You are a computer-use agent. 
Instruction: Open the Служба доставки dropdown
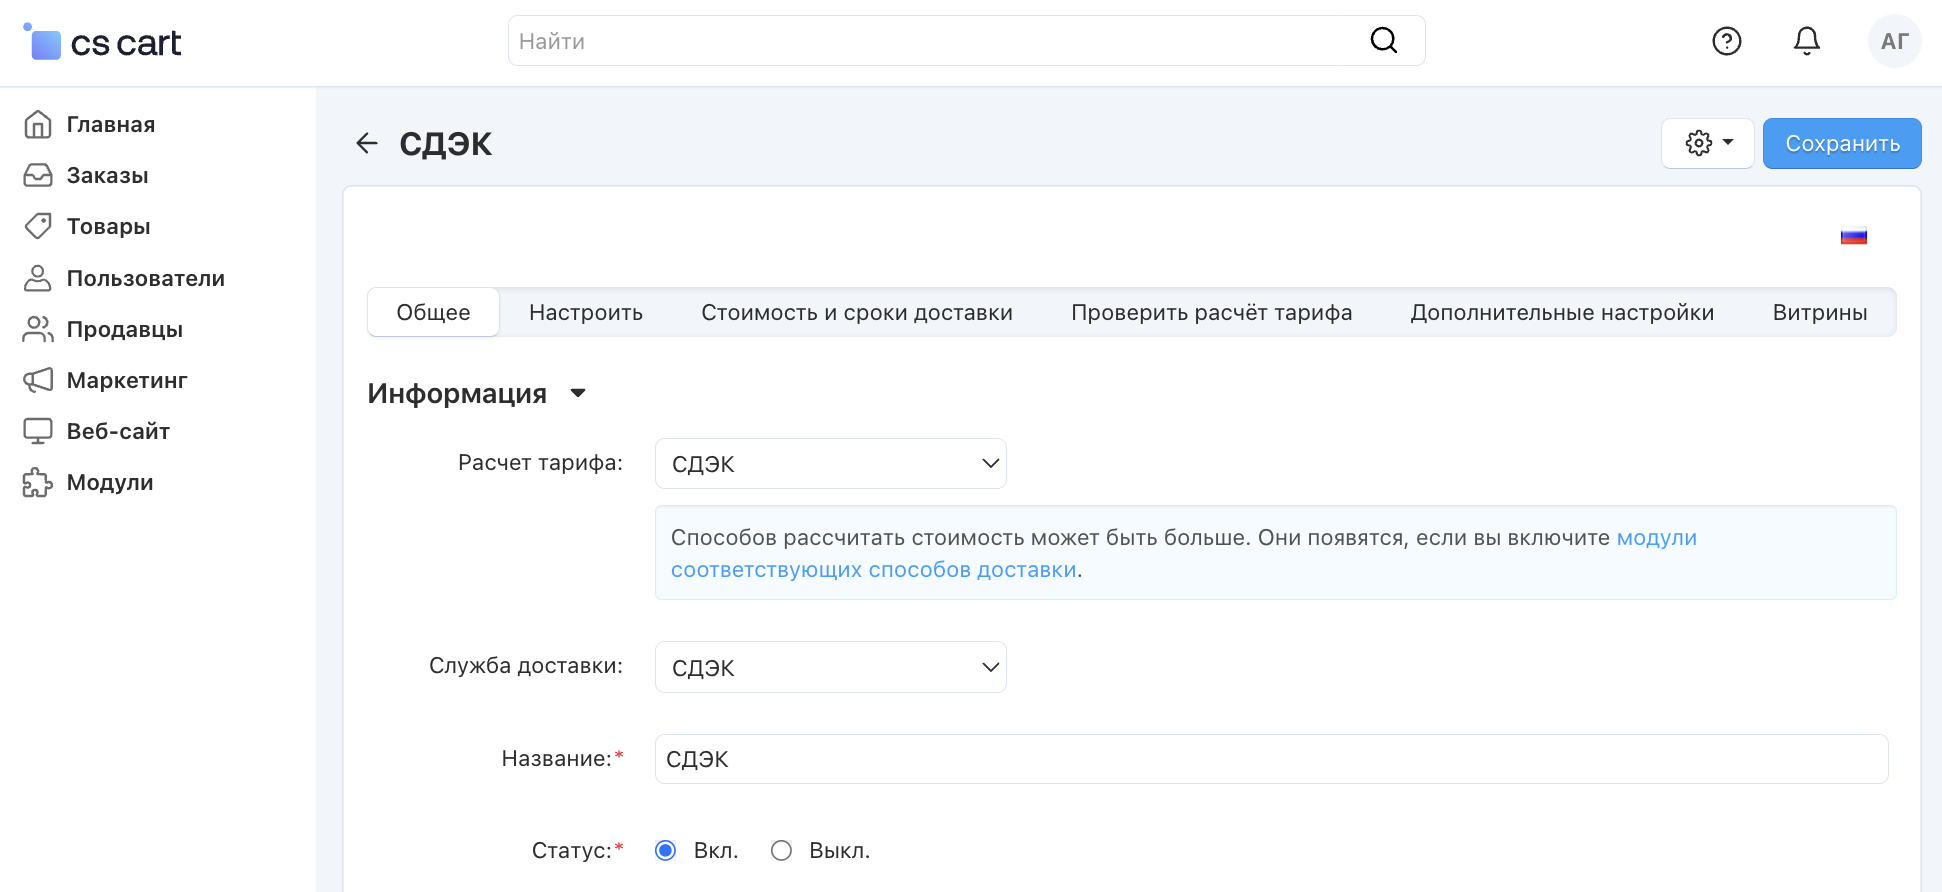tap(830, 667)
